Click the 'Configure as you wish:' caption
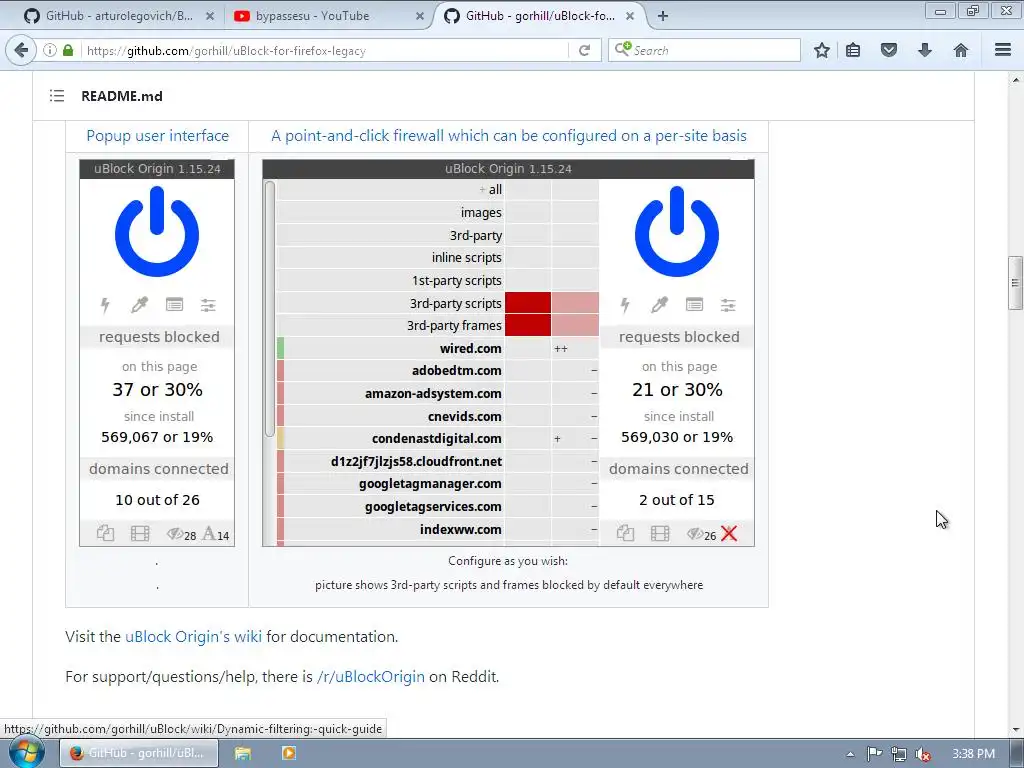 (x=508, y=561)
